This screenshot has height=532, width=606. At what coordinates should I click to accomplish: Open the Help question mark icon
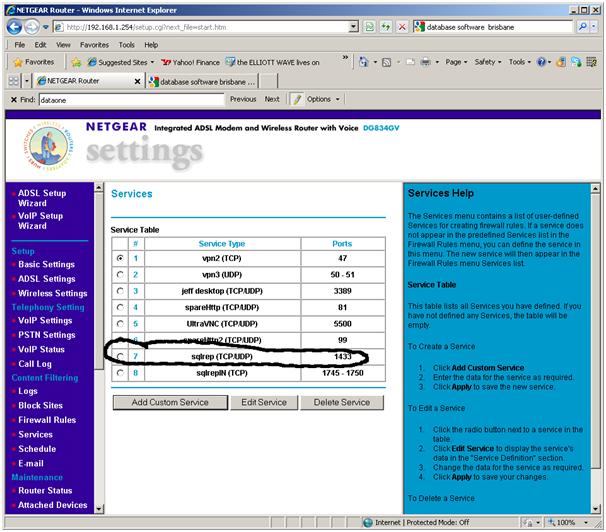[541, 62]
